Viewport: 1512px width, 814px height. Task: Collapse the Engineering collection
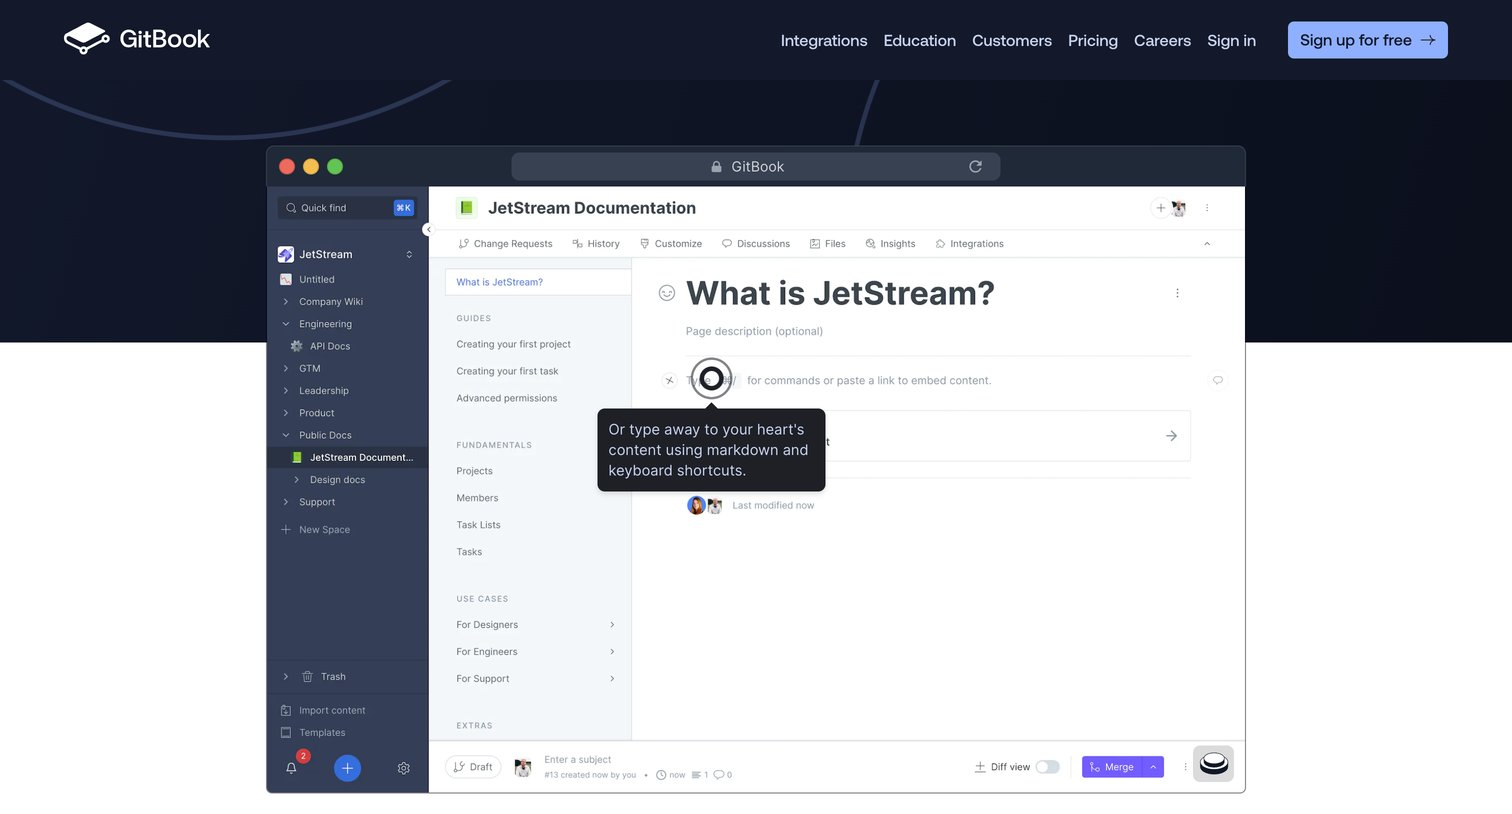[x=286, y=324]
